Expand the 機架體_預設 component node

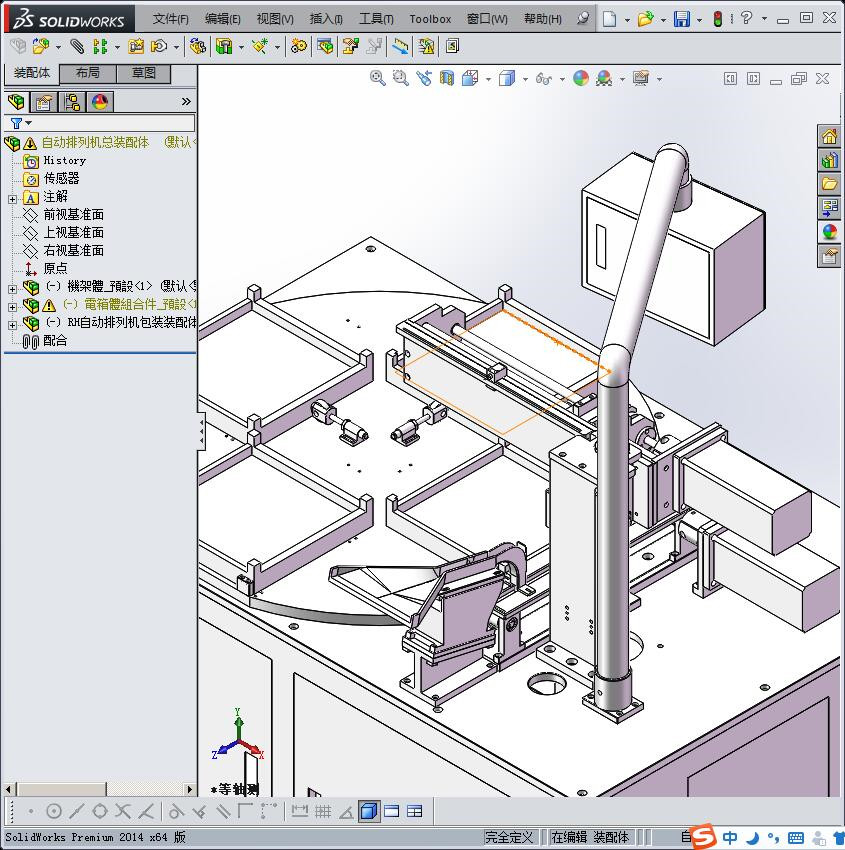[x=12, y=288]
